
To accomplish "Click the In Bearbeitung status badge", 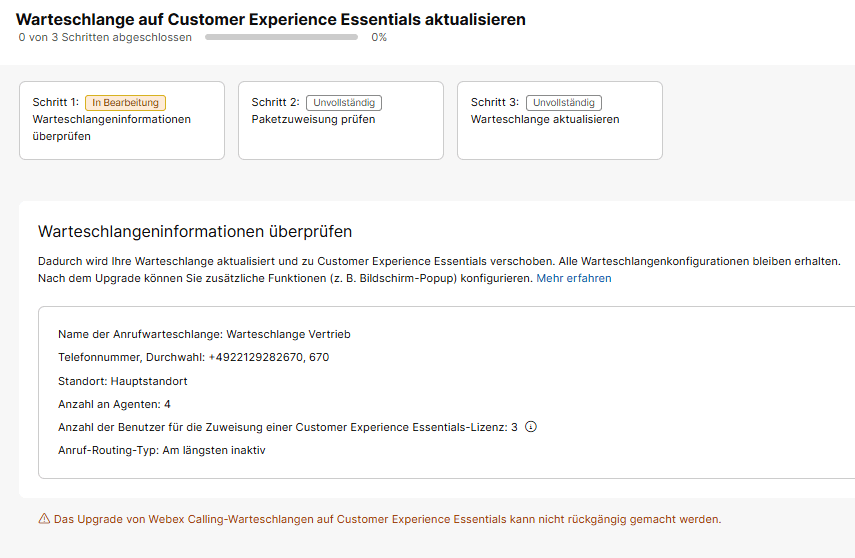I will (125, 102).
